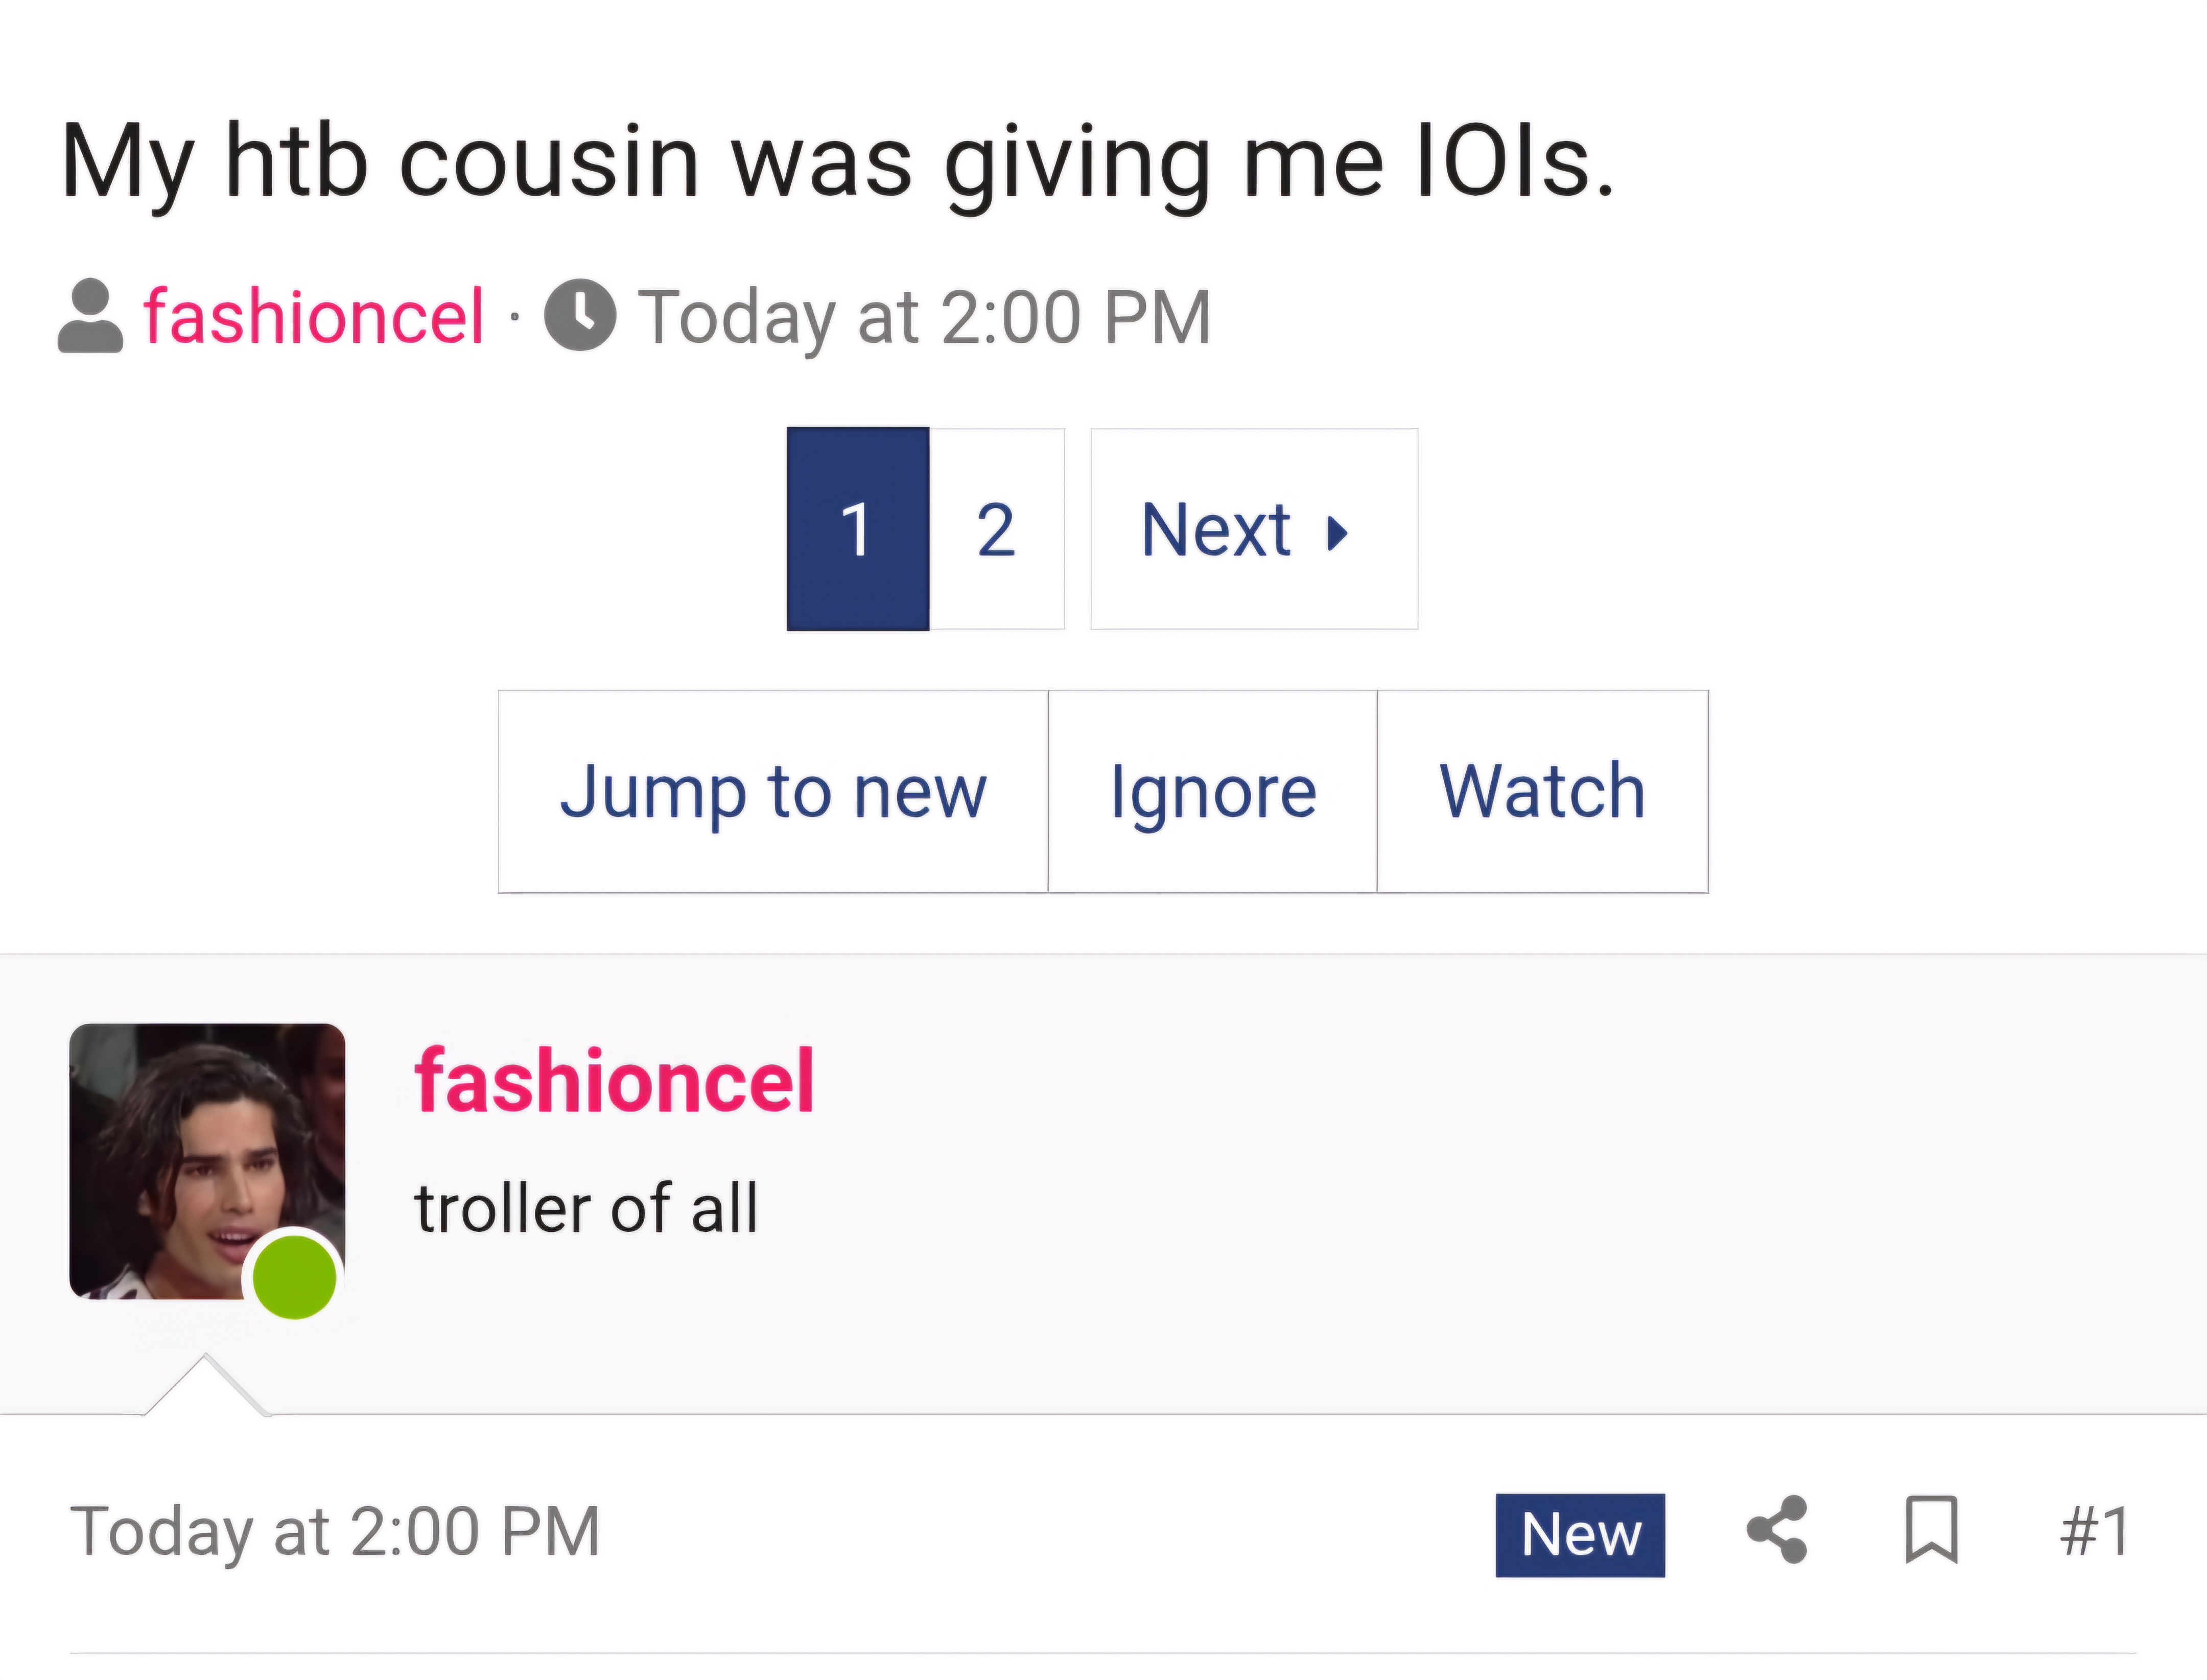Image resolution: width=2207 pixels, height=1680 pixels.
Task: Bookmark post #1 with the bookmark icon
Action: (x=1931, y=1529)
